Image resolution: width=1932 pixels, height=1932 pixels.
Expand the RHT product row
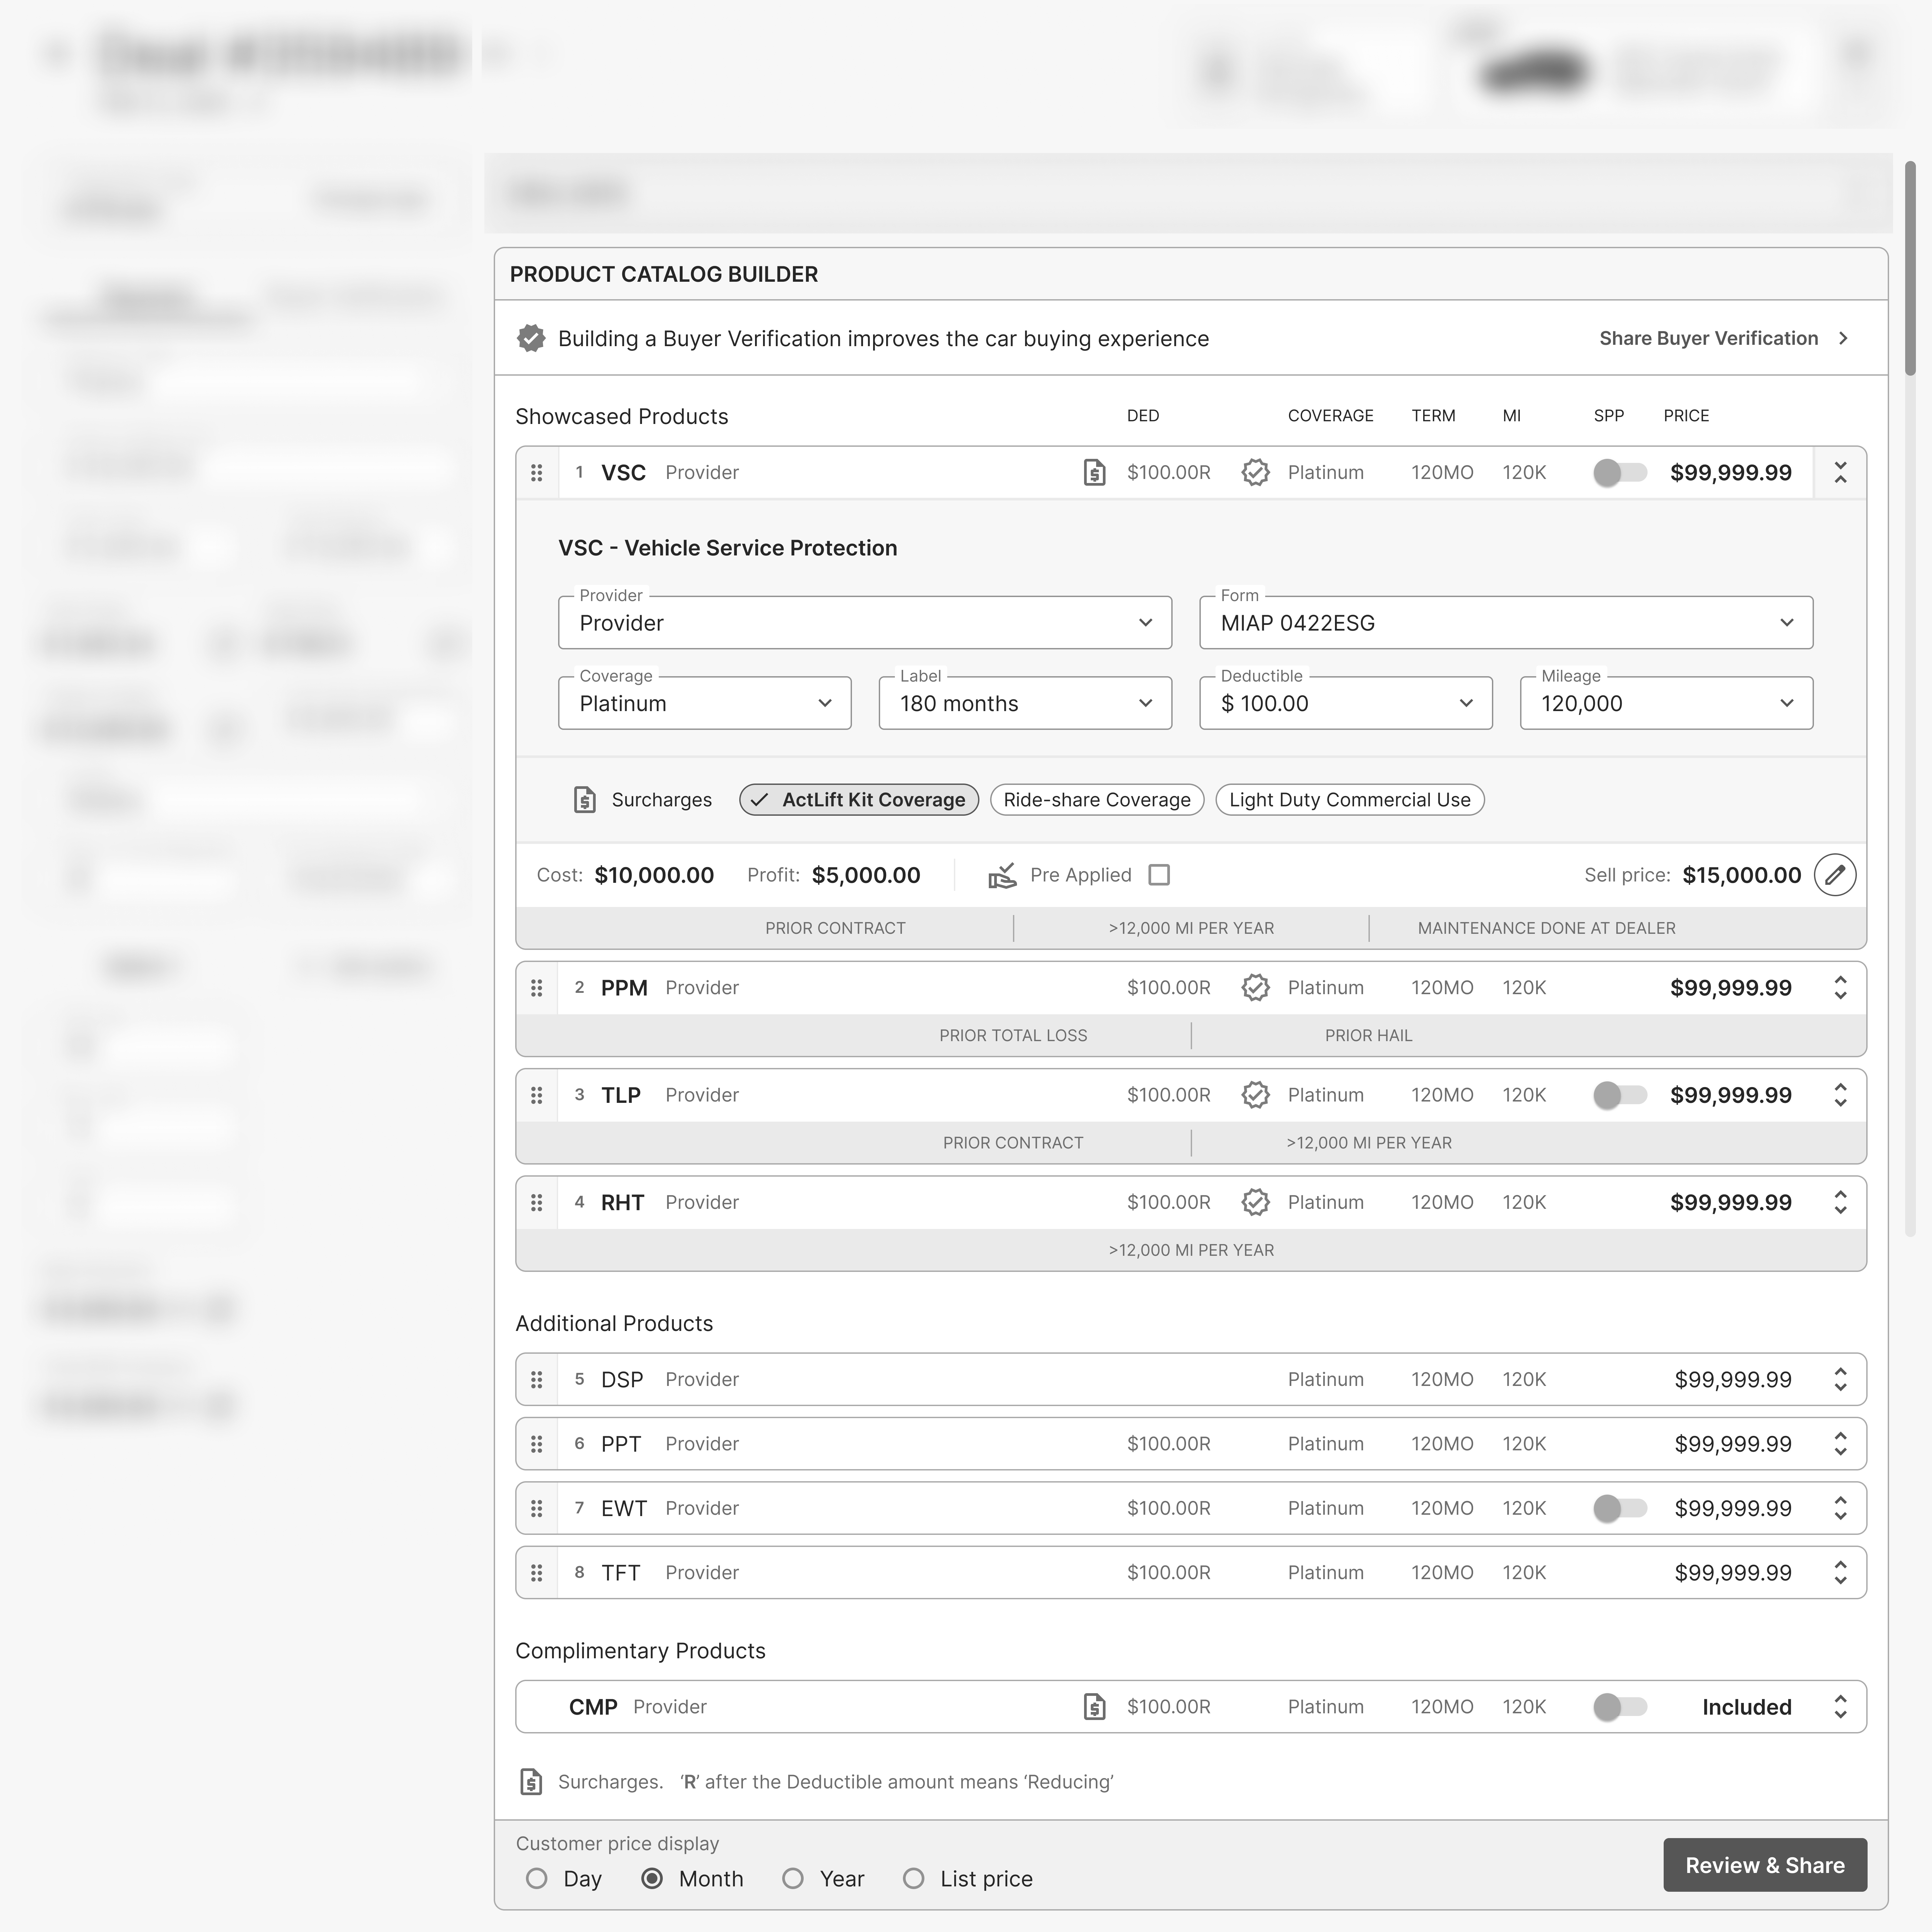(x=1840, y=1202)
